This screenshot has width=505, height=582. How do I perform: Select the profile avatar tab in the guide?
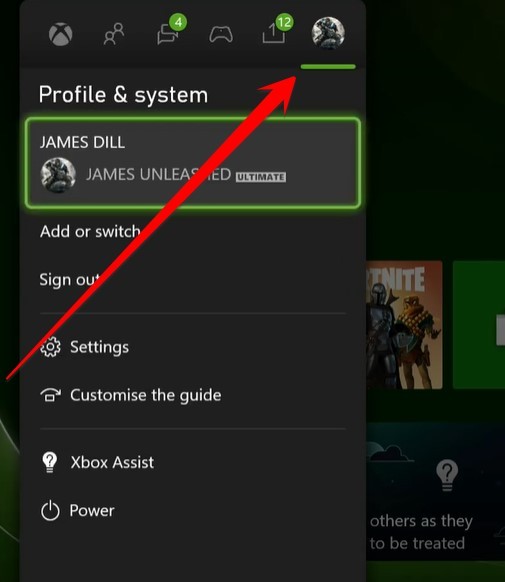pyautogui.click(x=328, y=33)
